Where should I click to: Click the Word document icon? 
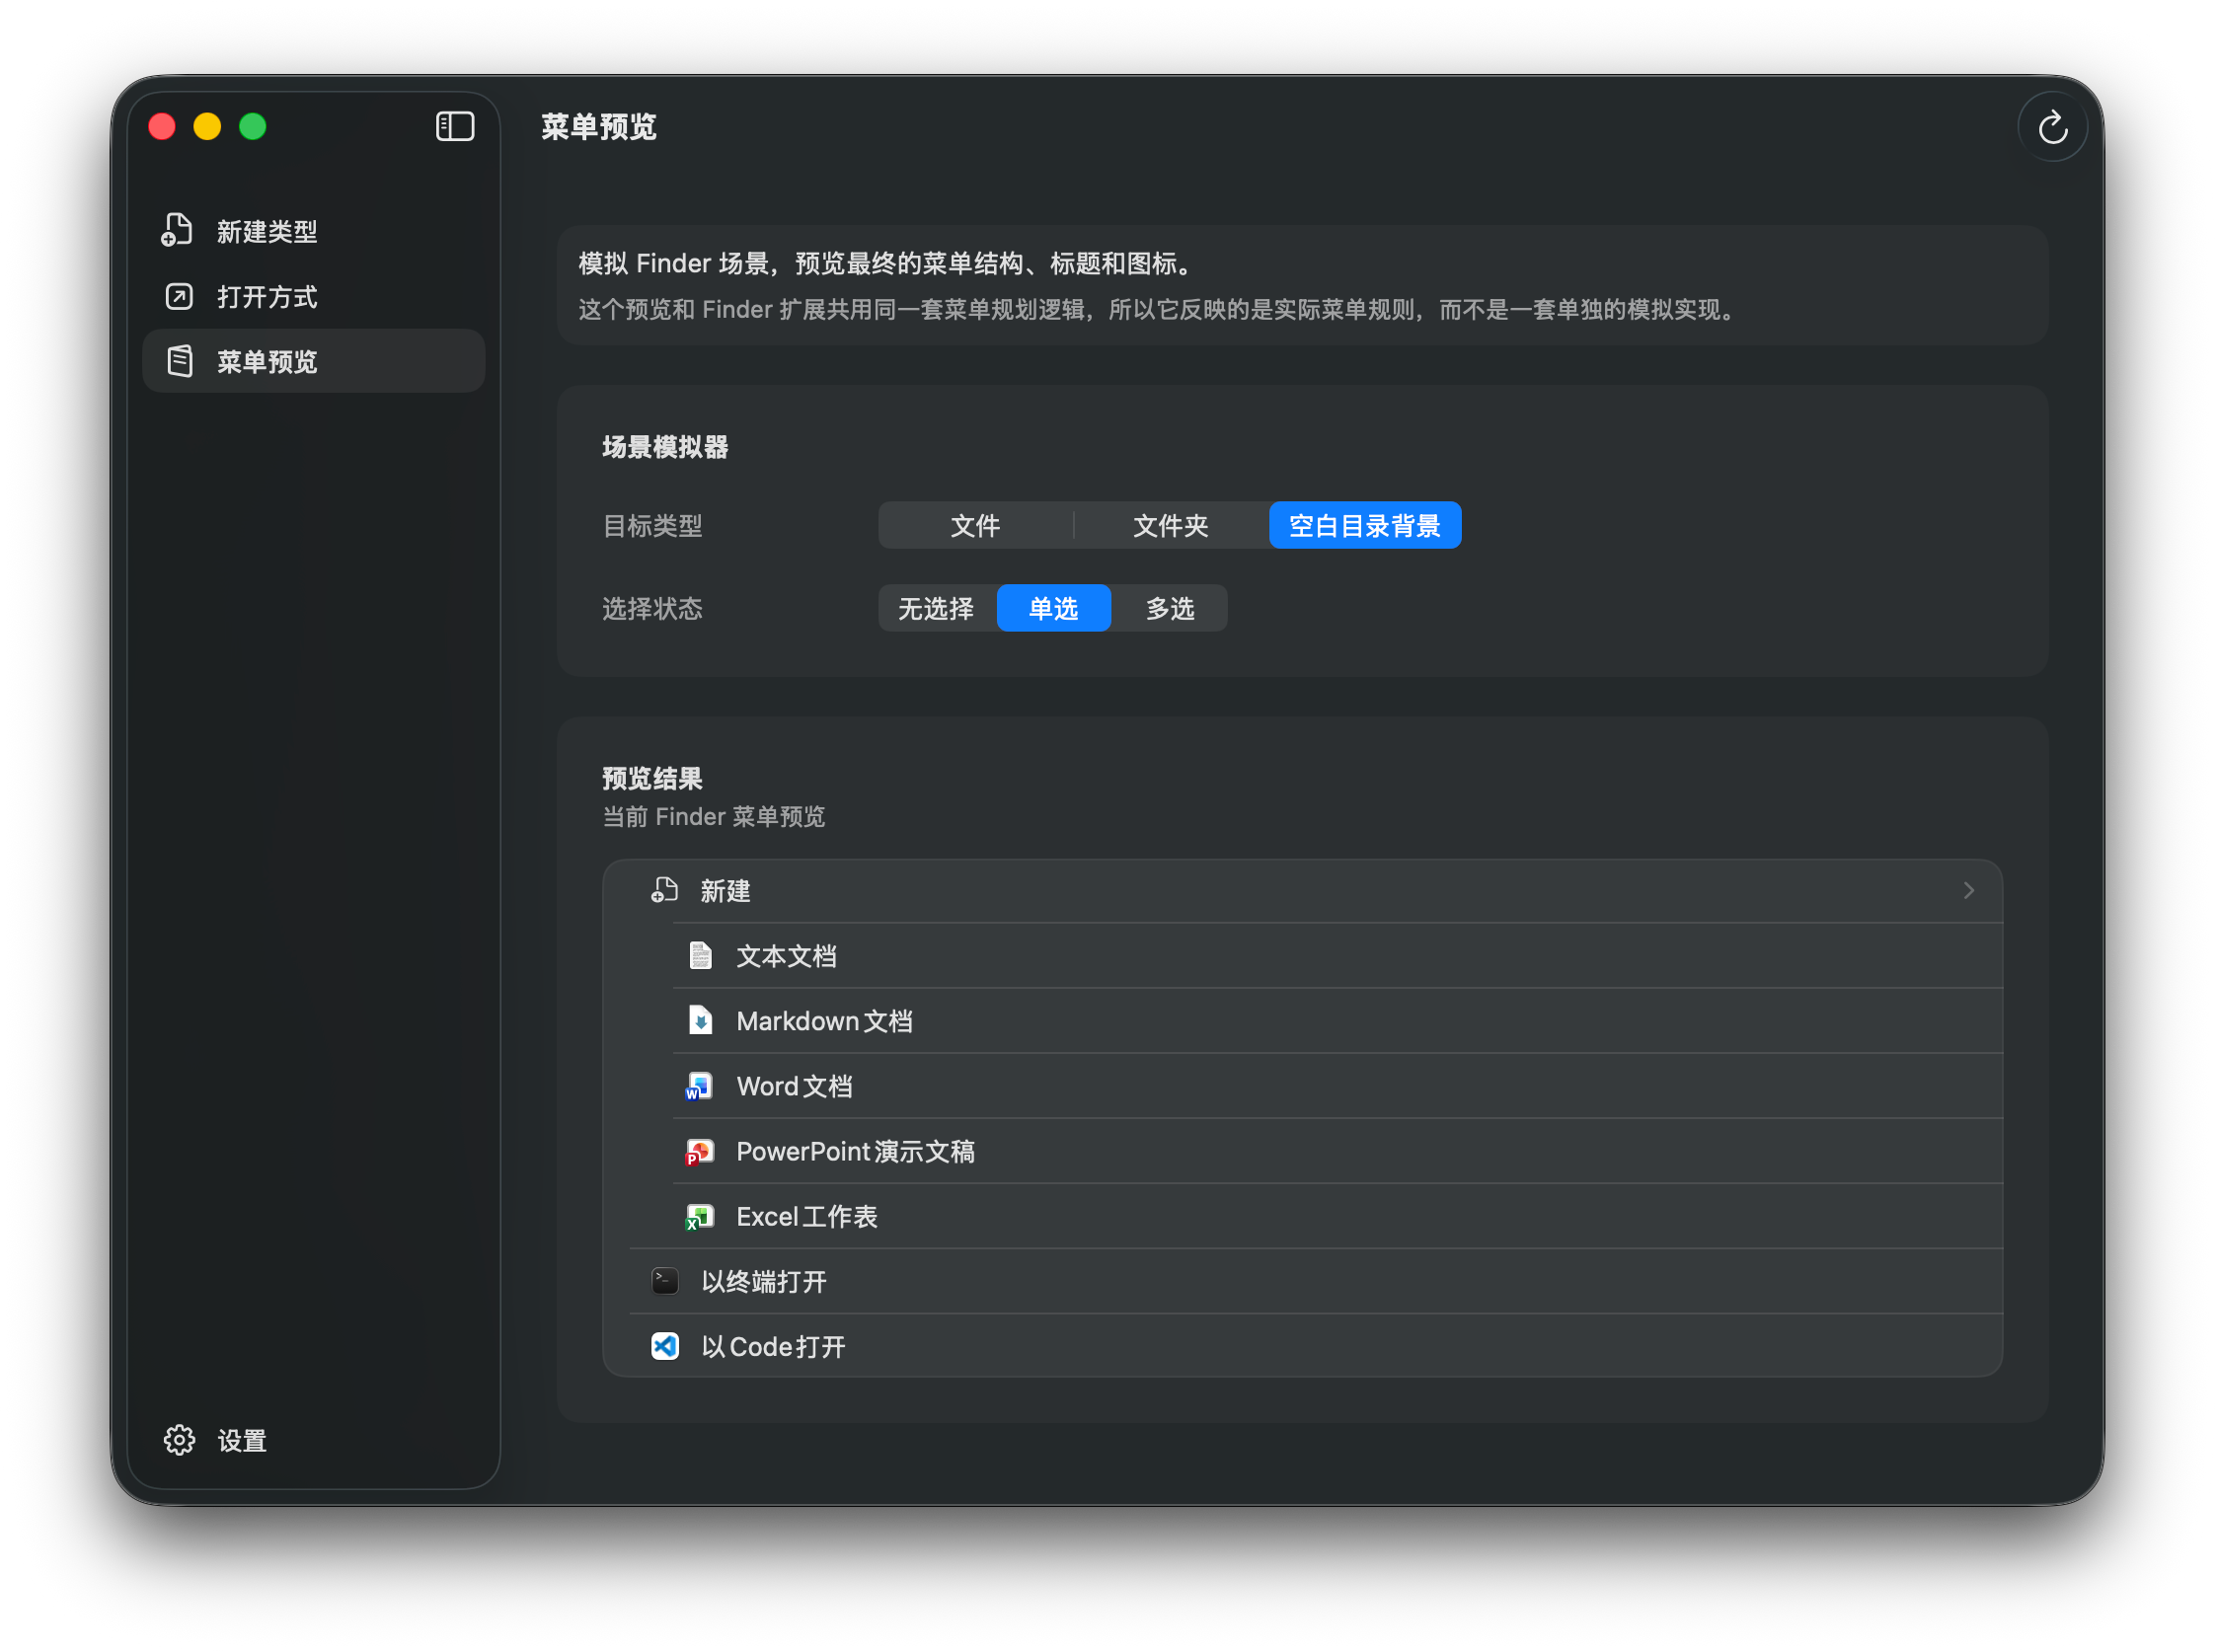pyautogui.click(x=699, y=1086)
